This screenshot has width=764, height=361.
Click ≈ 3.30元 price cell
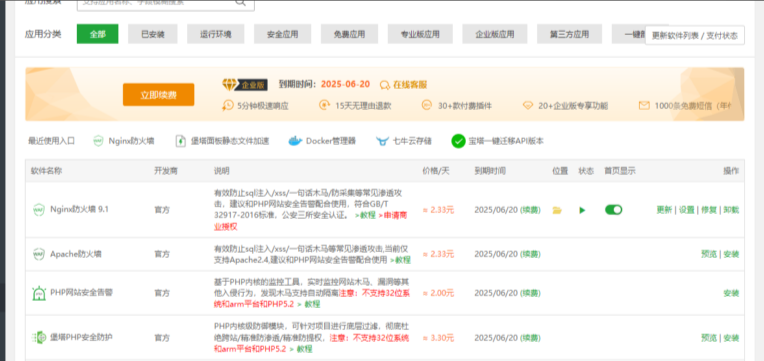438,338
